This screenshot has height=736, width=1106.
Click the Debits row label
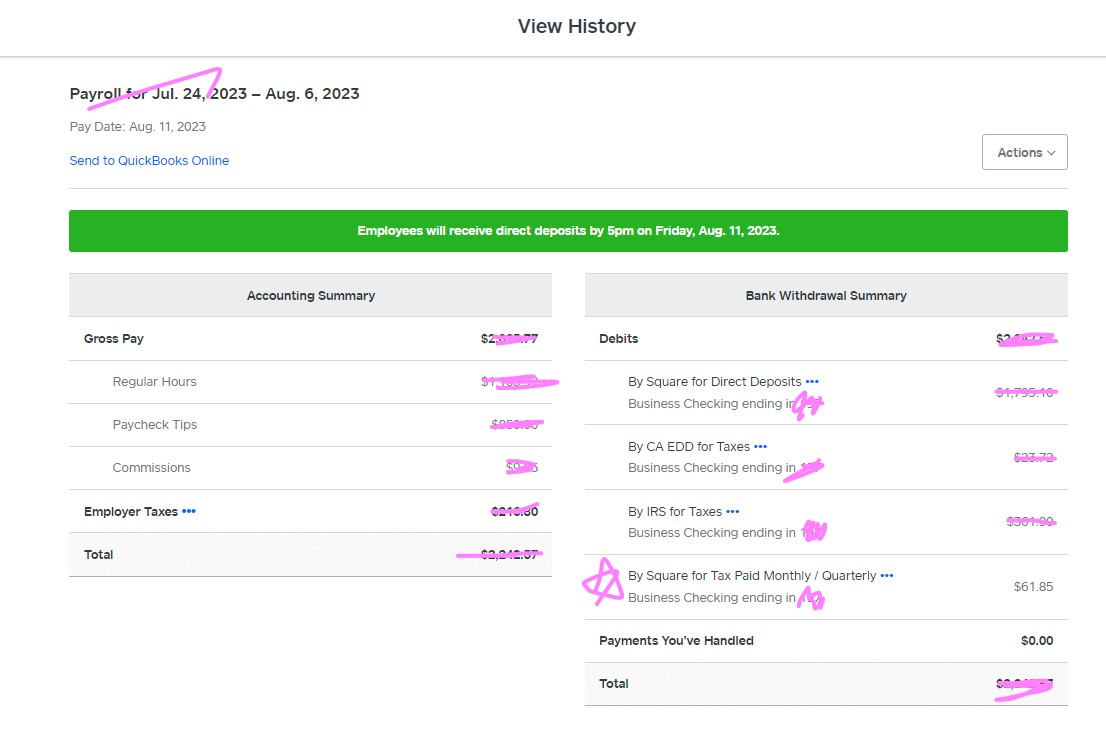coord(618,338)
